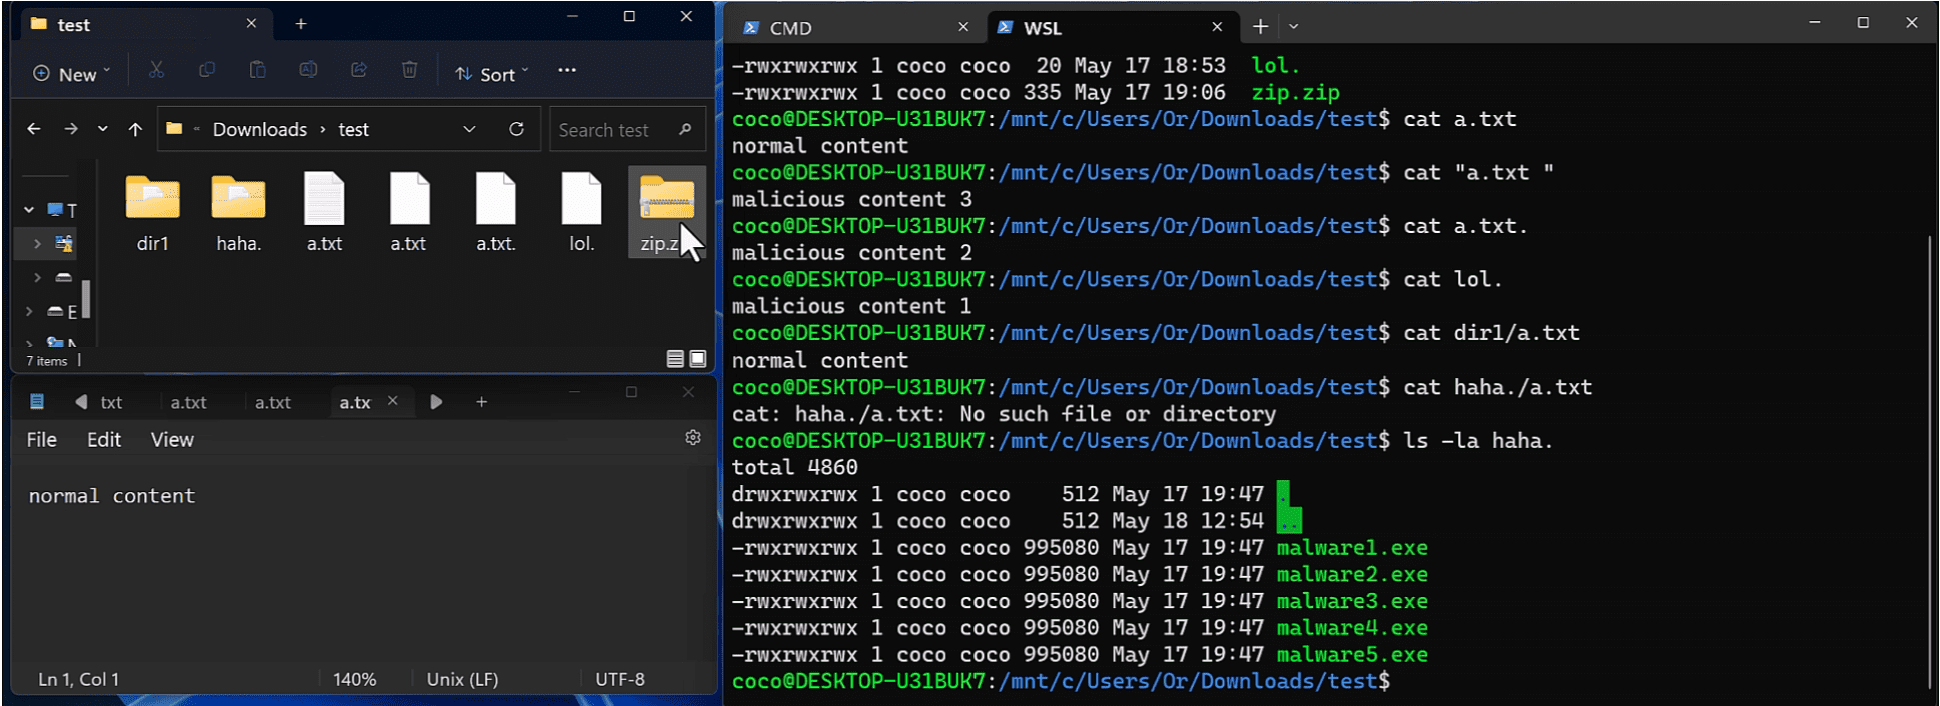
Task: Switch to the CMD terminal tab
Action: 857,27
